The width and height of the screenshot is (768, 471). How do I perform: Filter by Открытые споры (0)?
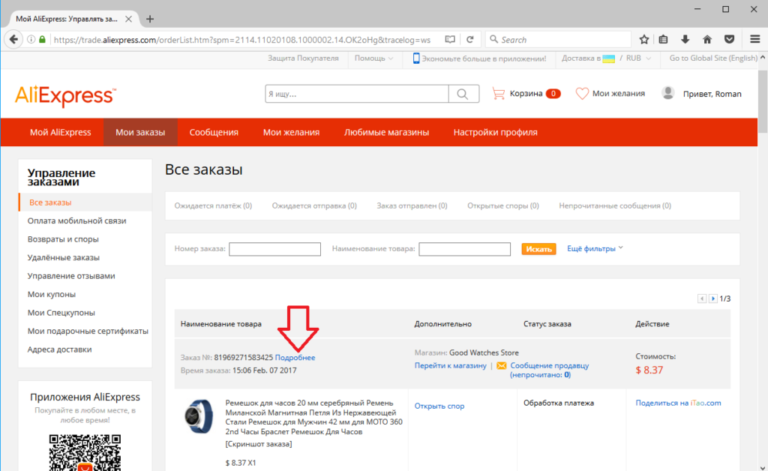503,206
